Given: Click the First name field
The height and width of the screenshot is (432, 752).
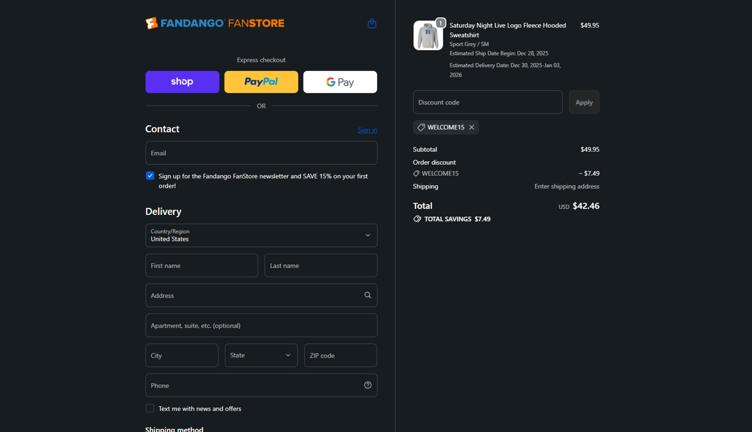Looking at the screenshot, I should tap(201, 265).
